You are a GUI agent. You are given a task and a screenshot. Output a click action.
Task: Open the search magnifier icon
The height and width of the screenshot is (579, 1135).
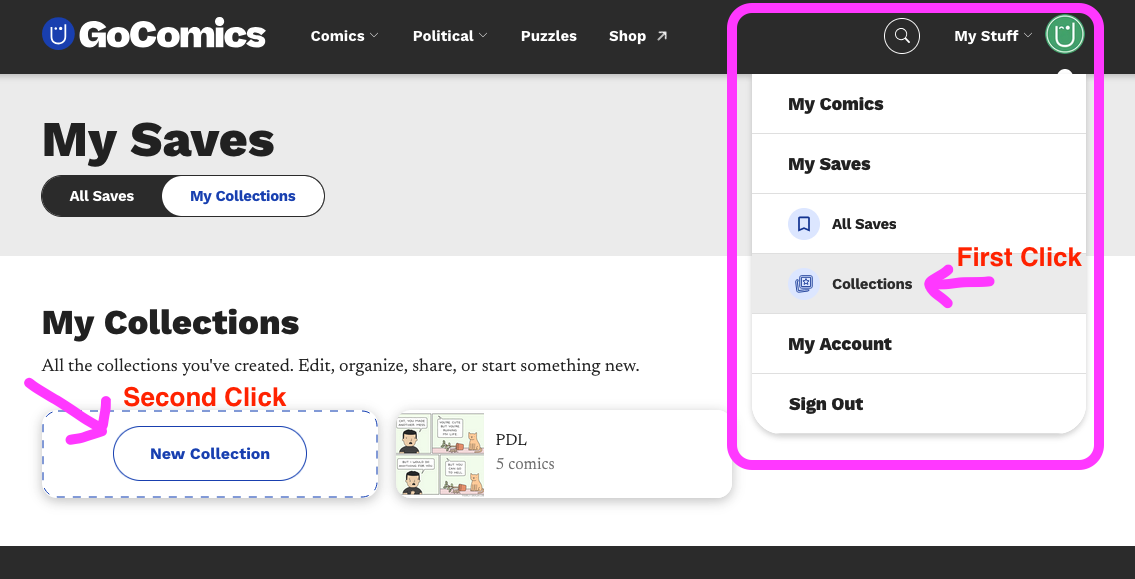[x=902, y=35]
